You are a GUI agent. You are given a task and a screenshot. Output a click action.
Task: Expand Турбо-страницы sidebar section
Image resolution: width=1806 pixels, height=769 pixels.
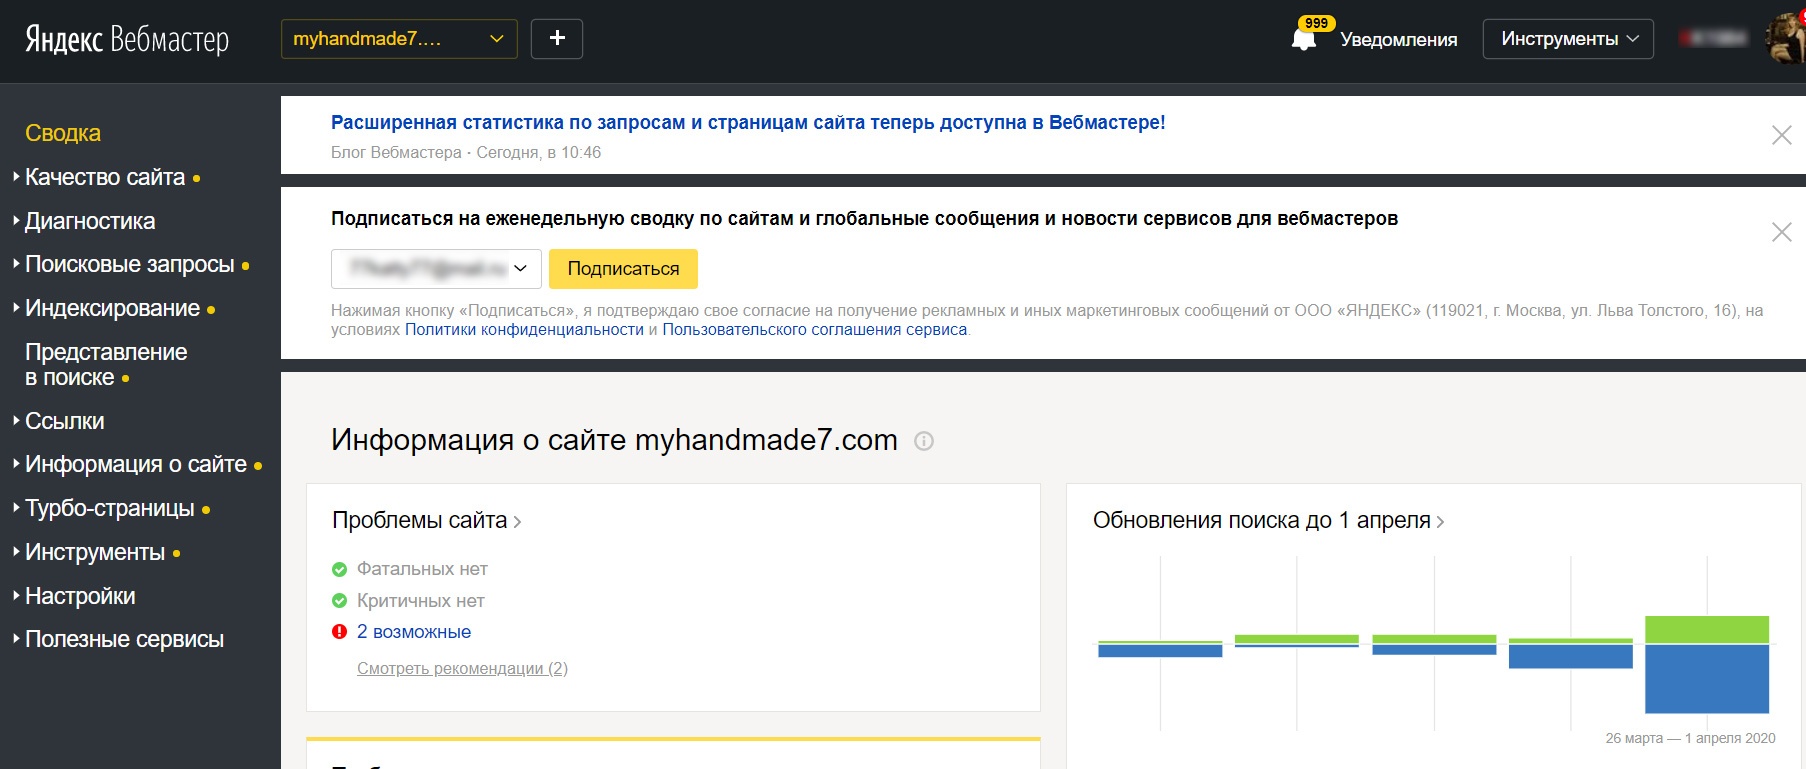pos(110,508)
